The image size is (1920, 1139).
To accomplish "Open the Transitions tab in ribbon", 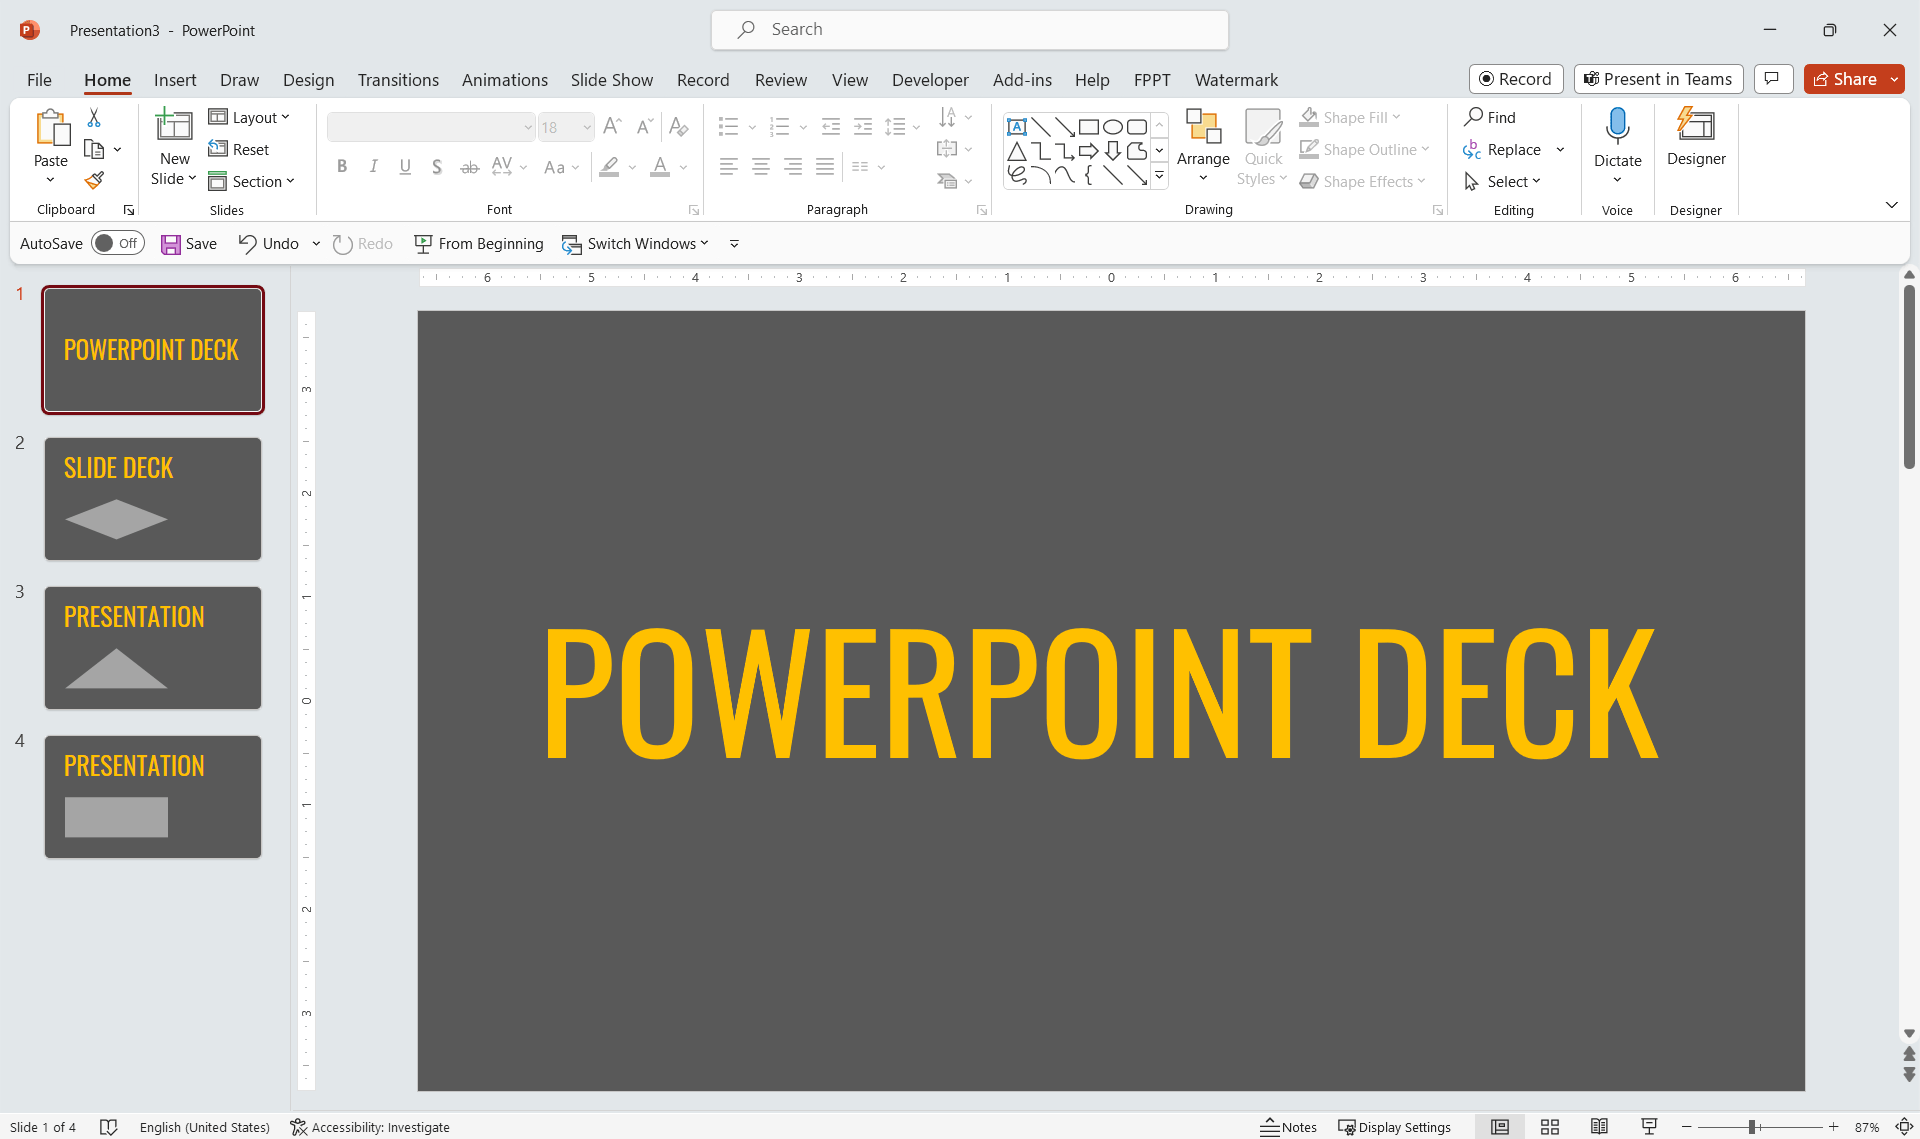I will click(x=399, y=79).
